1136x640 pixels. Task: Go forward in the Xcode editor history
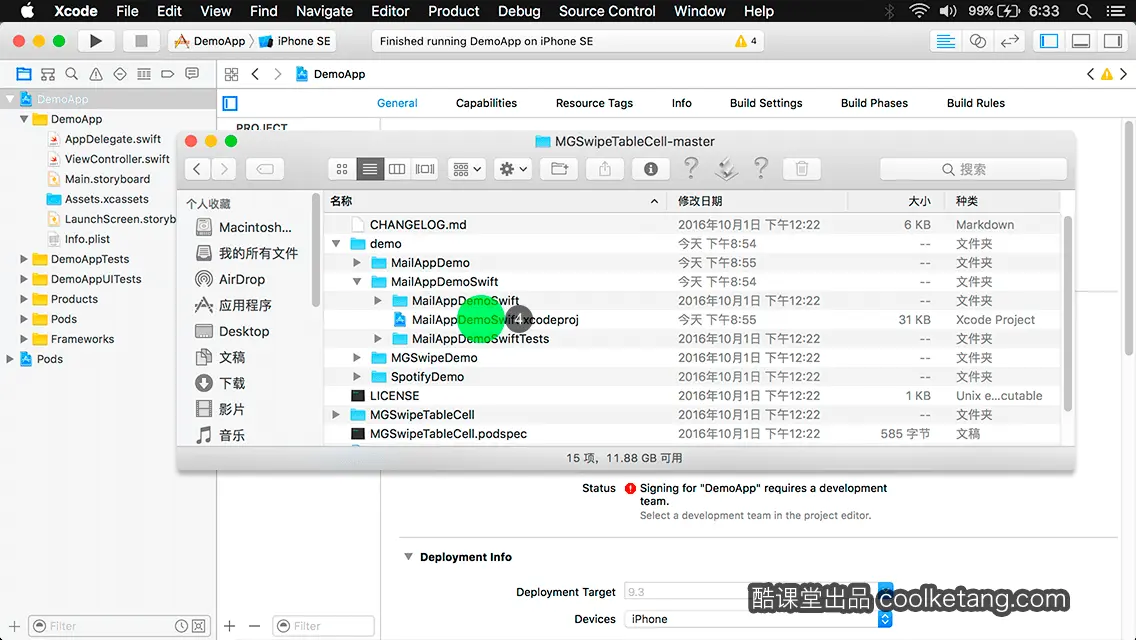[277, 74]
